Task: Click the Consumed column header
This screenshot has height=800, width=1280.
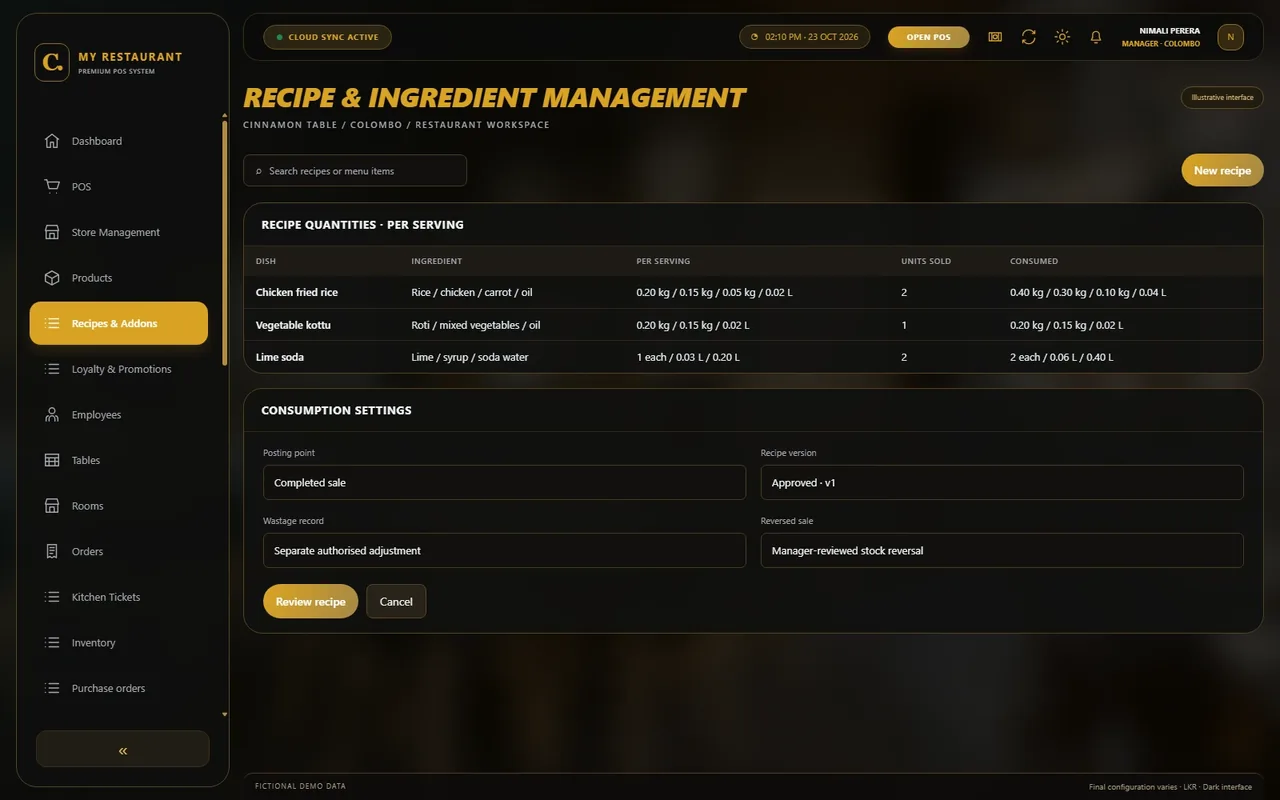Action: pyautogui.click(x=1034, y=261)
